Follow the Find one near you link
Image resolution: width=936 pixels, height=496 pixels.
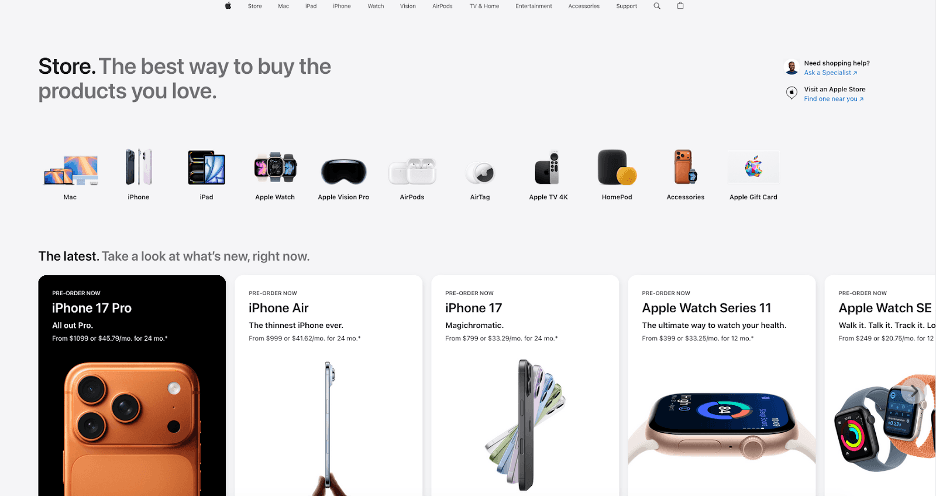pos(833,99)
